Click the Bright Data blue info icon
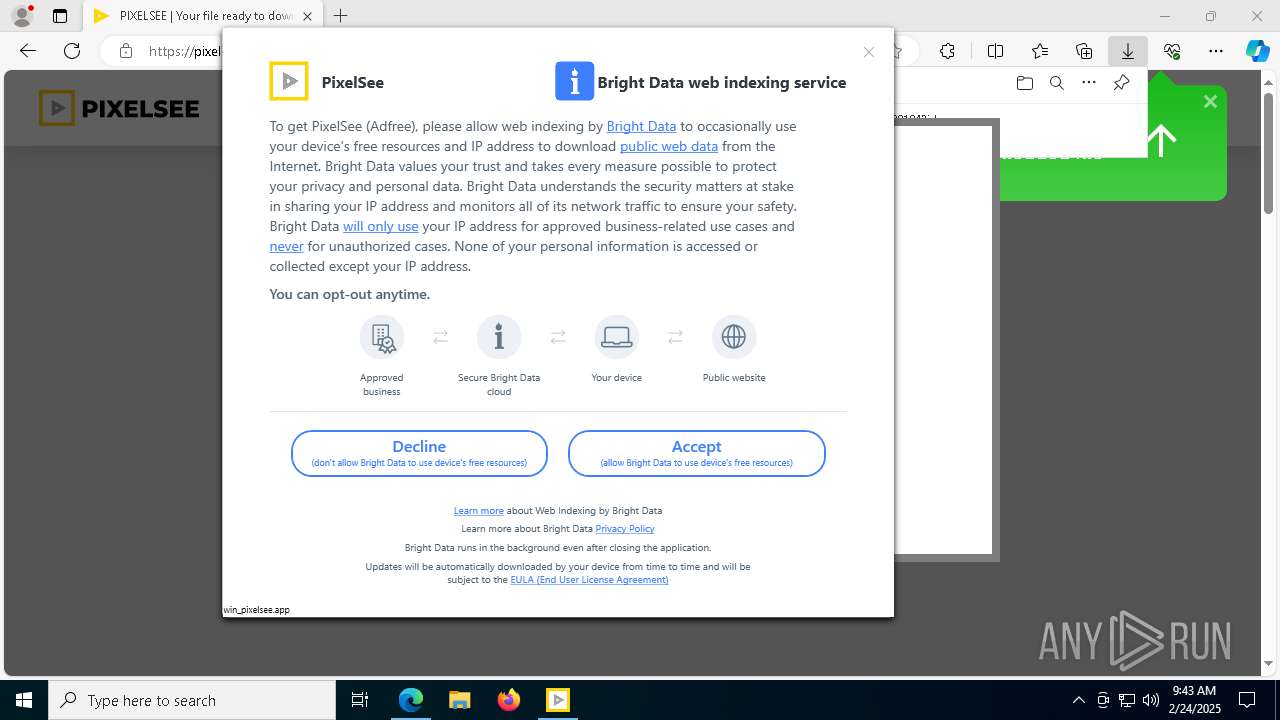1280x720 pixels. click(574, 81)
